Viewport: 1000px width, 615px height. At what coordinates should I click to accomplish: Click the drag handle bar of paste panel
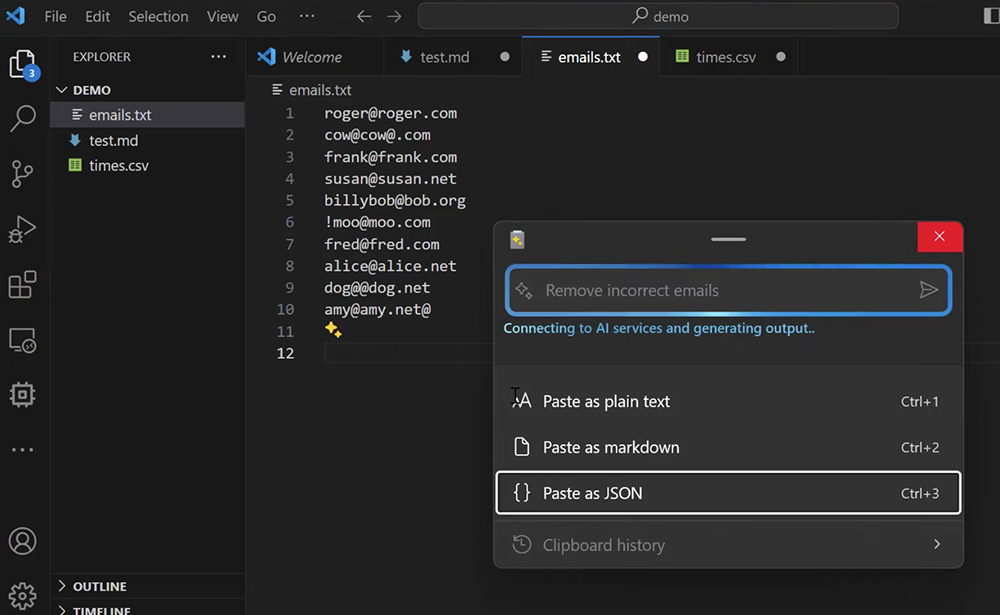pos(728,239)
